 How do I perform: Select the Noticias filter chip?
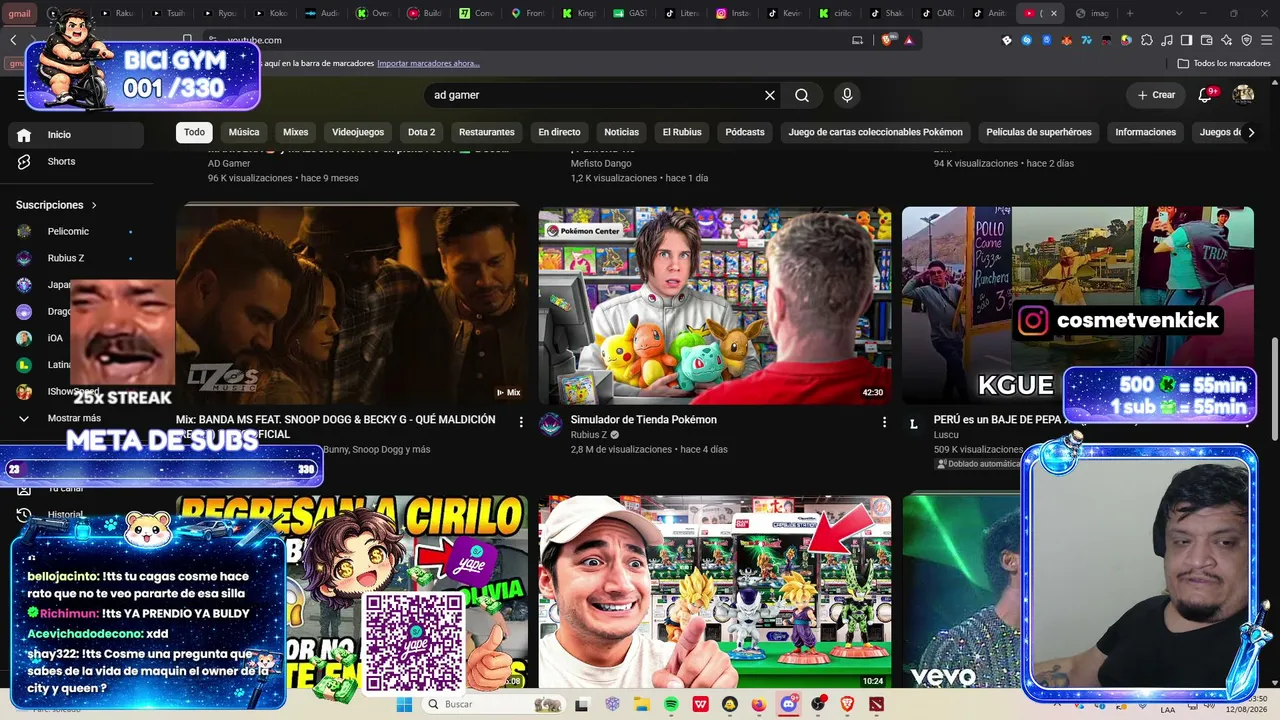(x=621, y=132)
